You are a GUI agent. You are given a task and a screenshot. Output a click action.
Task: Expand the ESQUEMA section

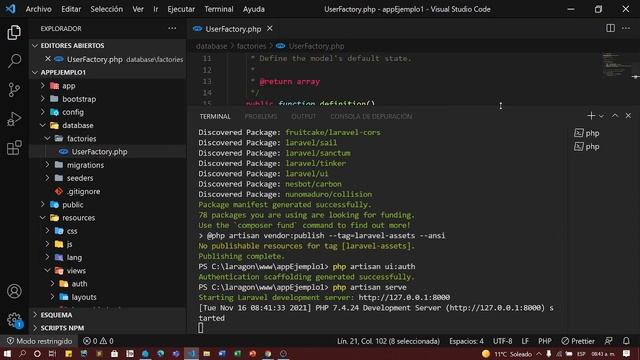tap(108, 315)
